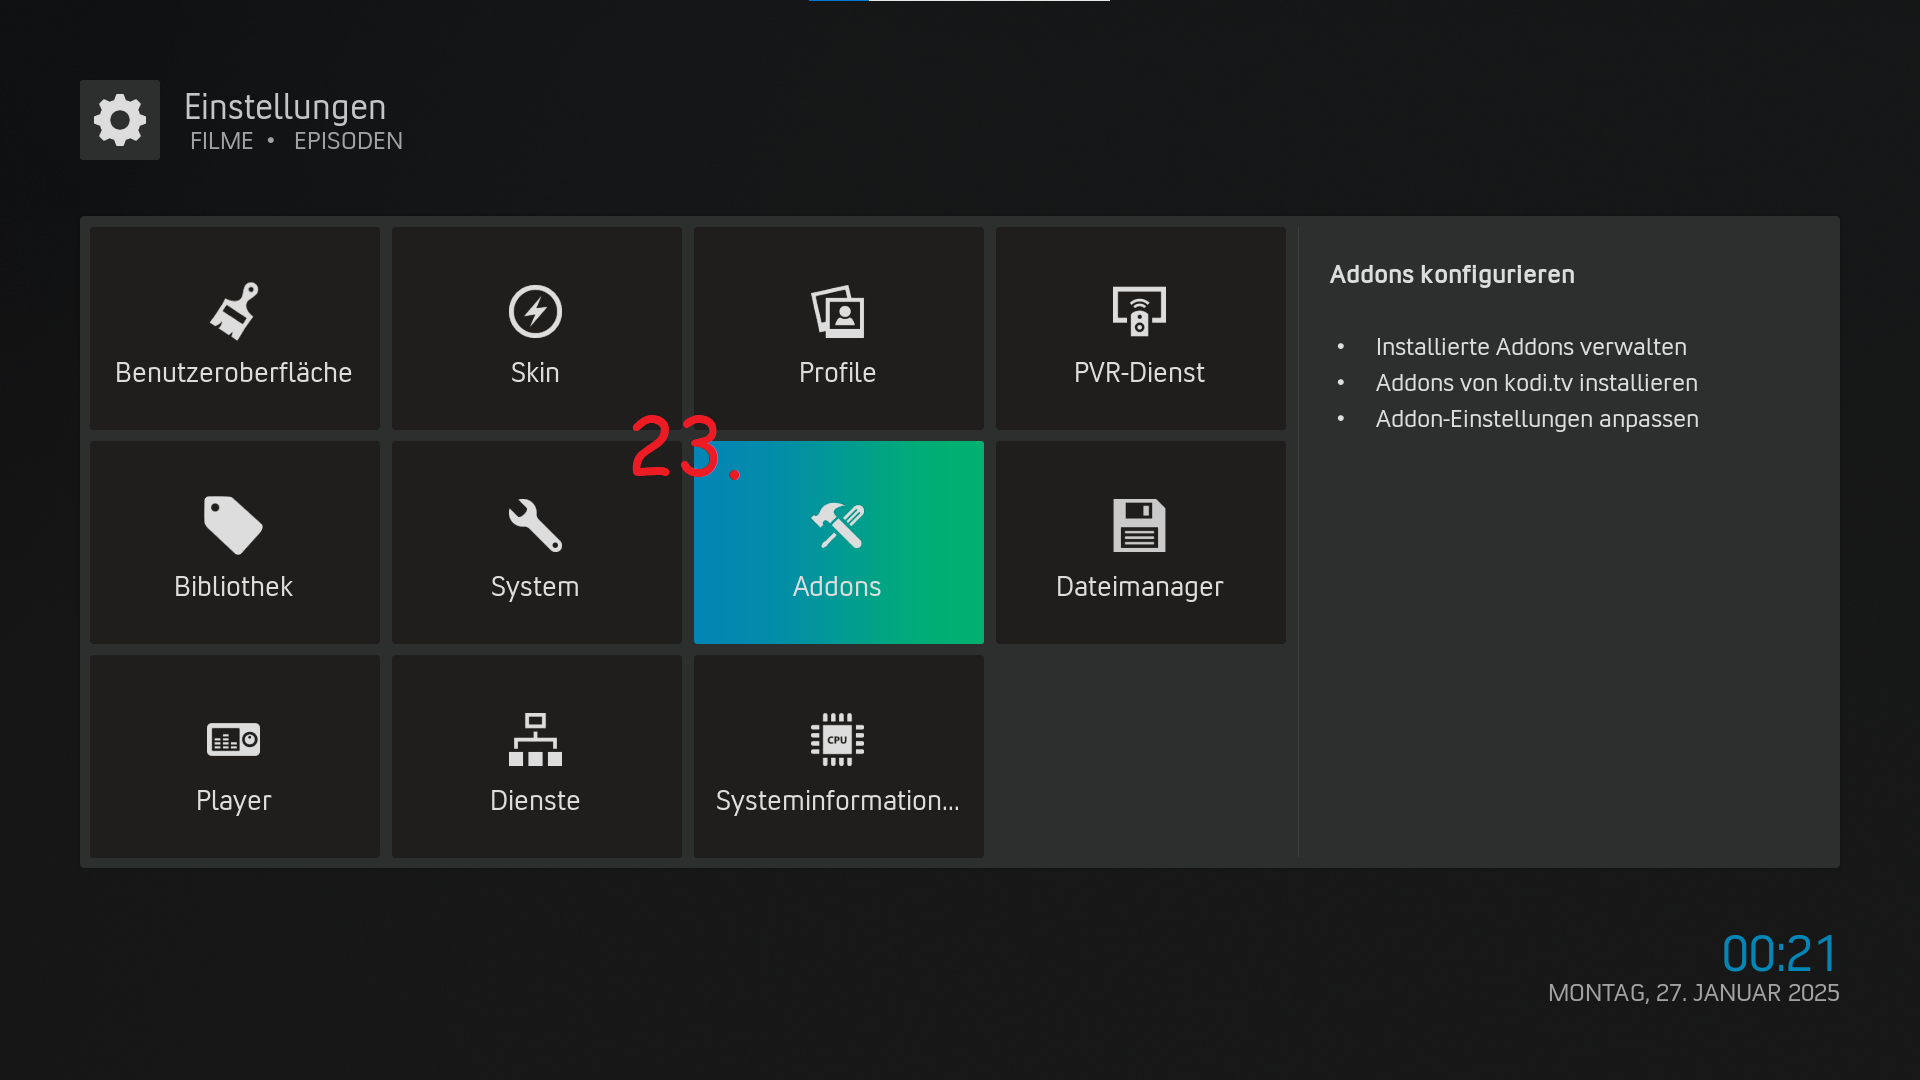
Task: Click the FILME text in header
Action: 222,141
